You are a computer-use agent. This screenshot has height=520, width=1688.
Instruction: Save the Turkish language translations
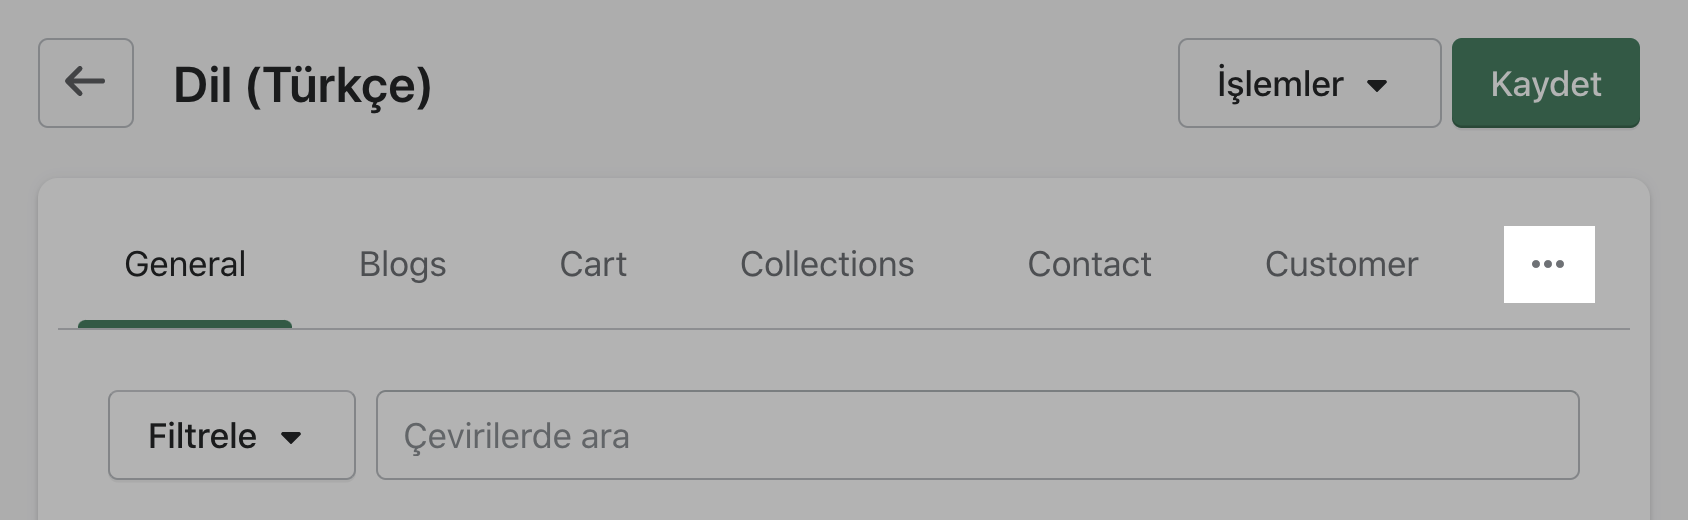point(1545,83)
